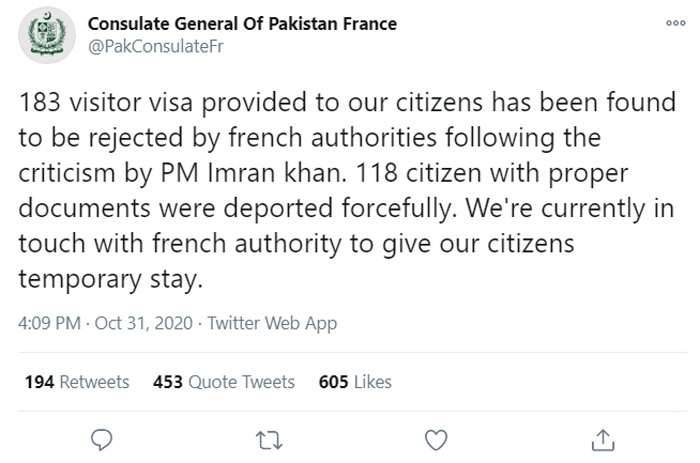Open the share tweet icon
The height and width of the screenshot is (463, 700).
click(x=603, y=440)
